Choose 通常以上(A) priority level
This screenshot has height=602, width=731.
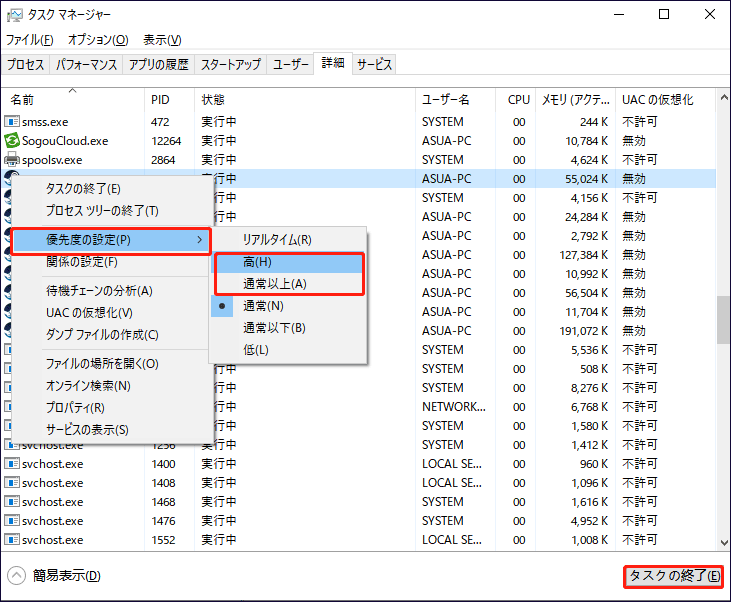(x=274, y=284)
